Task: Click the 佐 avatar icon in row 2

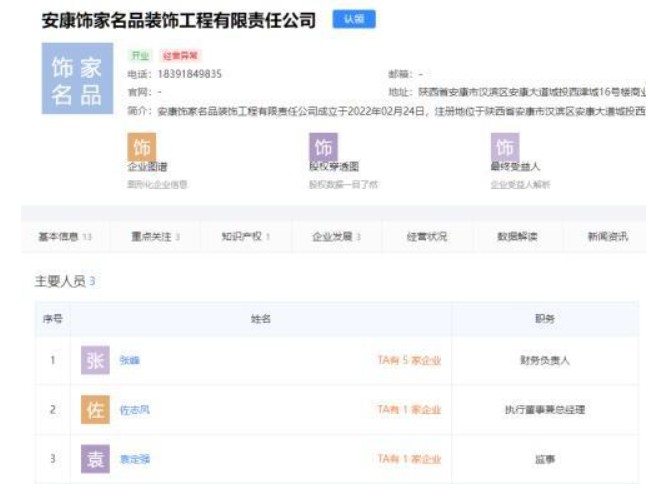Action: click(x=95, y=410)
